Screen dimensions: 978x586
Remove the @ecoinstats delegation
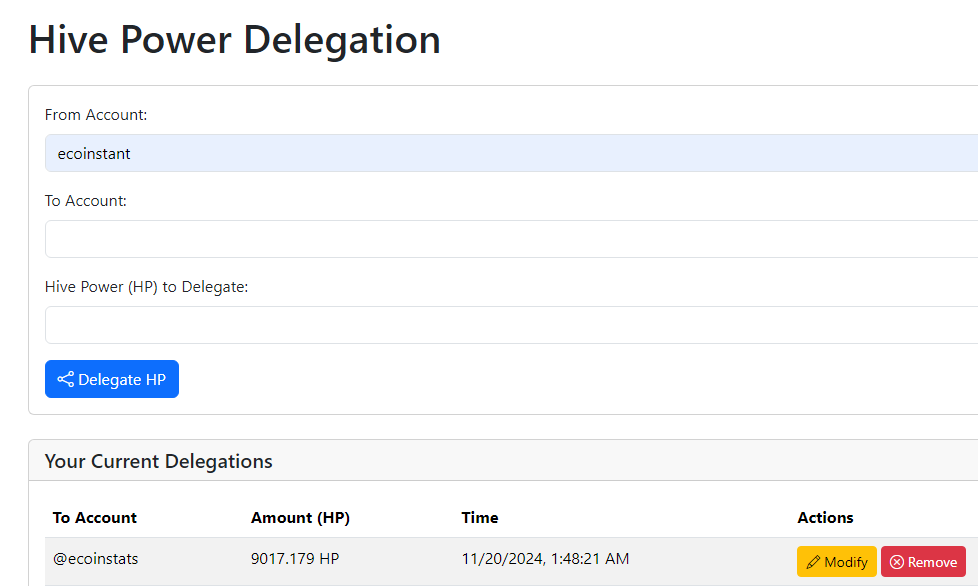click(x=923, y=562)
